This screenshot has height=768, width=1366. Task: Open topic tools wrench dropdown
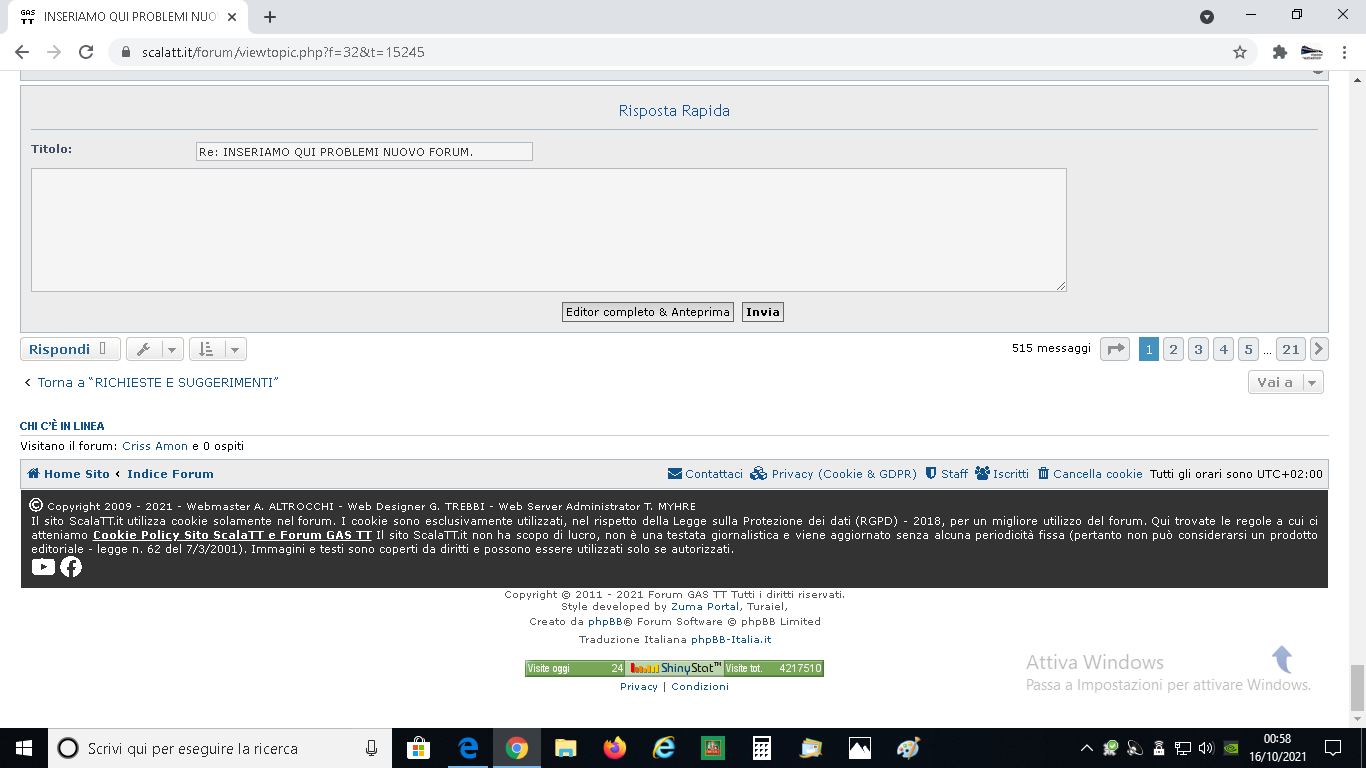pyautogui.click(x=155, y=349)
